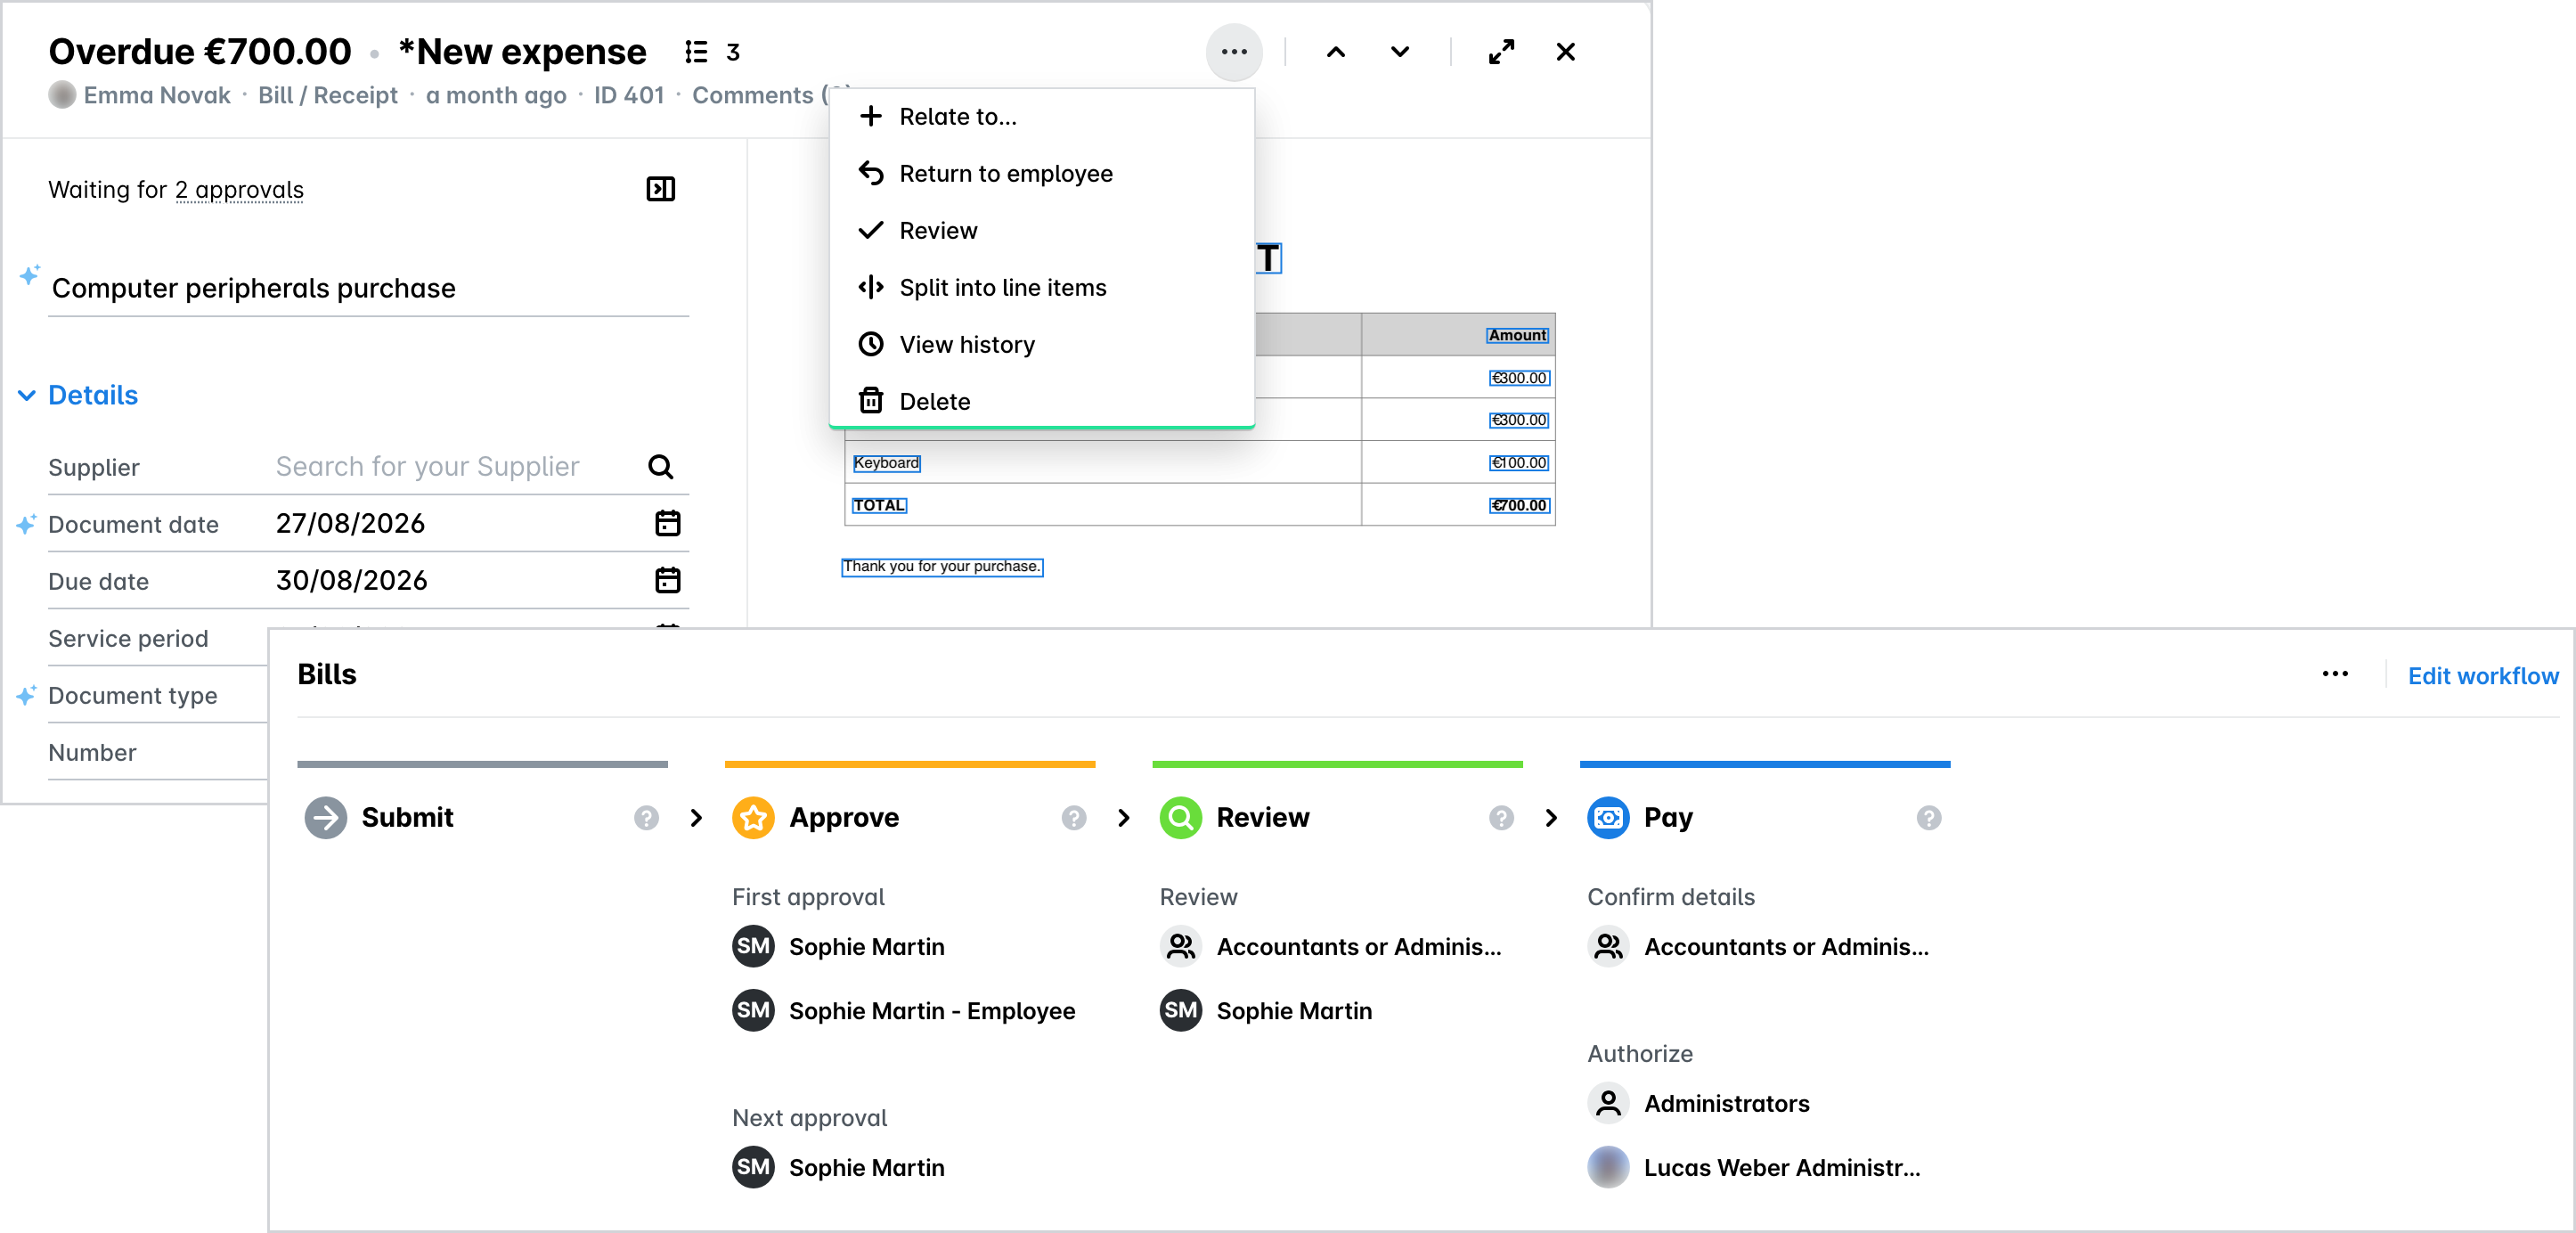This screenshot has height=1233, width=2576.
Task: Click the Due date field 30/08/2026
Action: 352,581
